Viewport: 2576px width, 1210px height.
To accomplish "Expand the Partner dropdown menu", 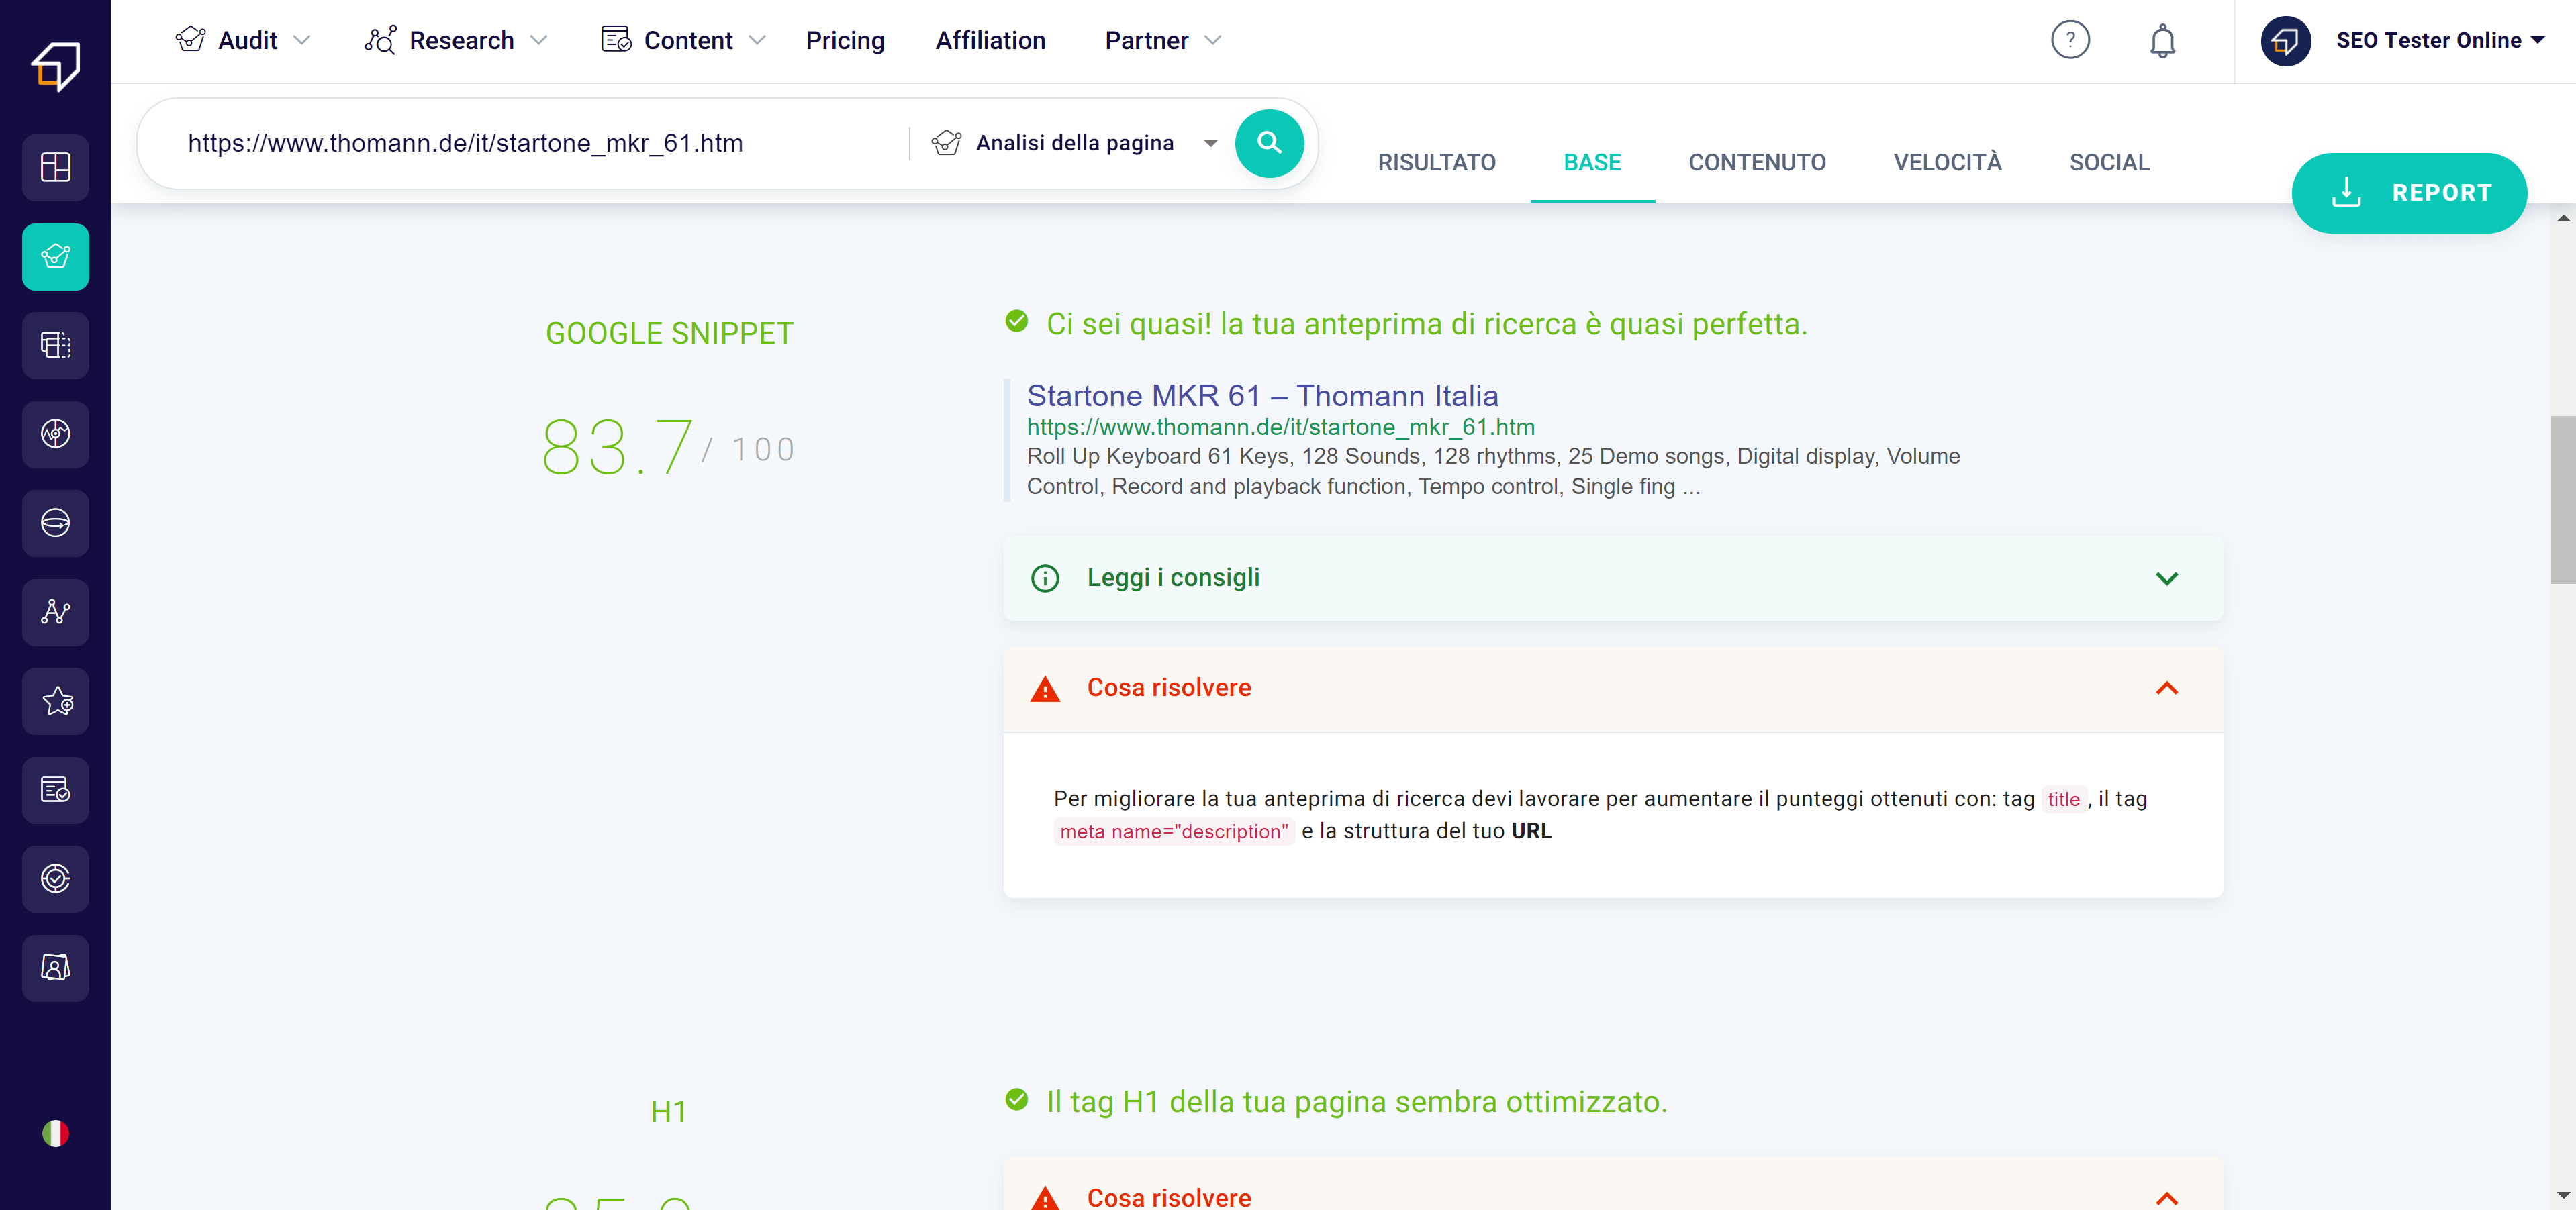I will [x=1213, y=40].
